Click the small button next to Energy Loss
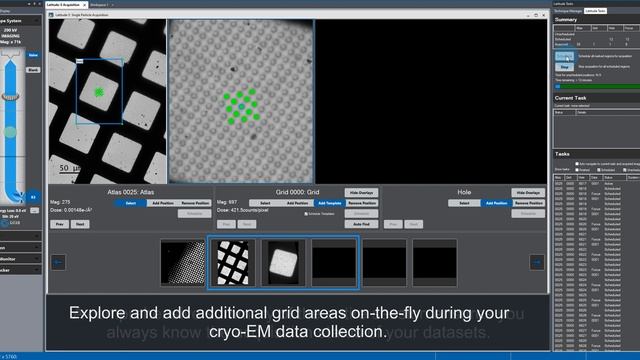Viewport: 640px width, 360px height. coord(35,211)
